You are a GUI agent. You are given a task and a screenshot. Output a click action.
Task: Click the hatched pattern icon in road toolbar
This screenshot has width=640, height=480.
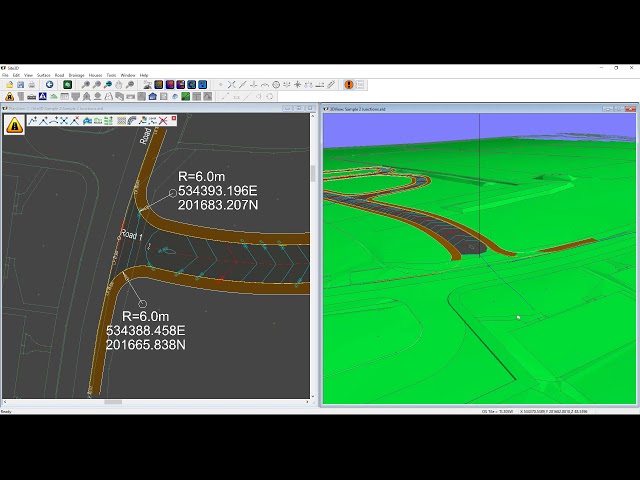[122, 120]
